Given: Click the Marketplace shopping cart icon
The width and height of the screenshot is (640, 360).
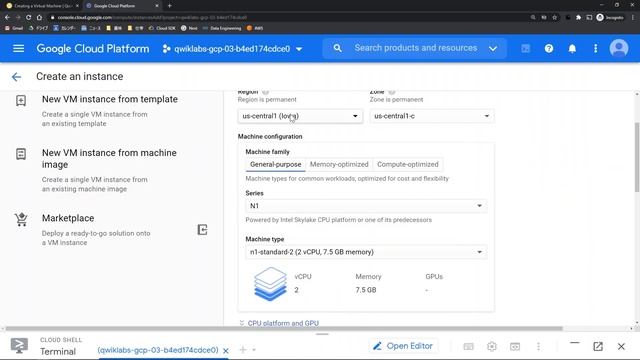Looking at the screenshot, I should [x=21, y=220].
